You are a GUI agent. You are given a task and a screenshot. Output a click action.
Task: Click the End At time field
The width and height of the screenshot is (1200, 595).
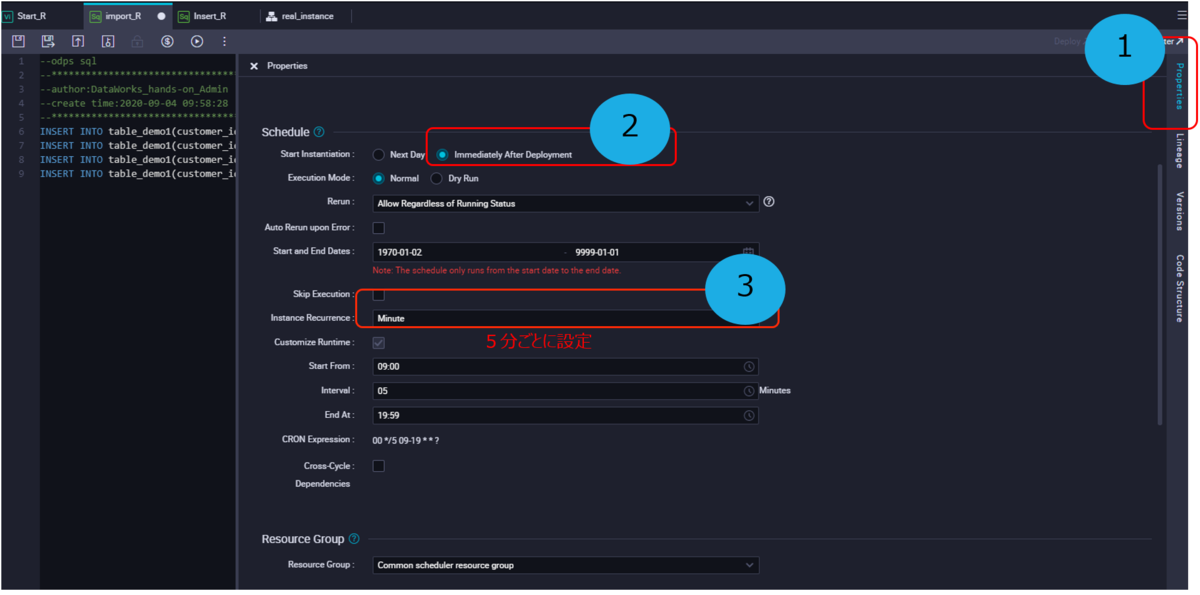565,415
